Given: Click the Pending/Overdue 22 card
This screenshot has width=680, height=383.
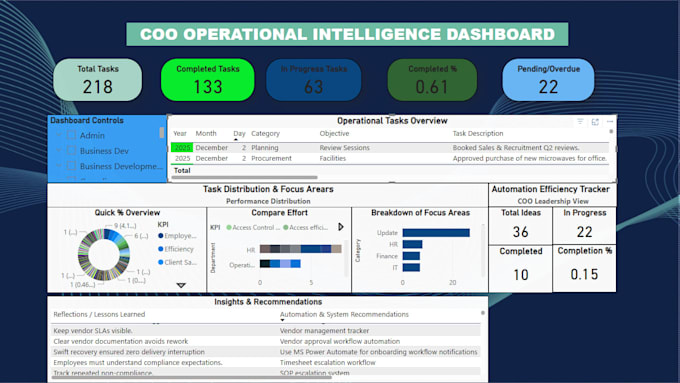Looking at the screenshot, I should click(x=548, y=80).
